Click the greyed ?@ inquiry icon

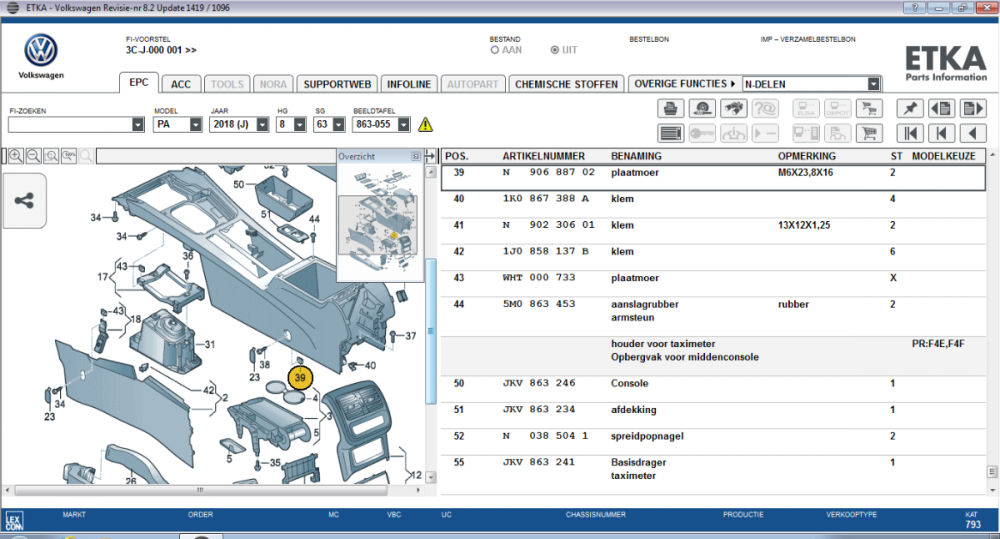coord(765,108)
